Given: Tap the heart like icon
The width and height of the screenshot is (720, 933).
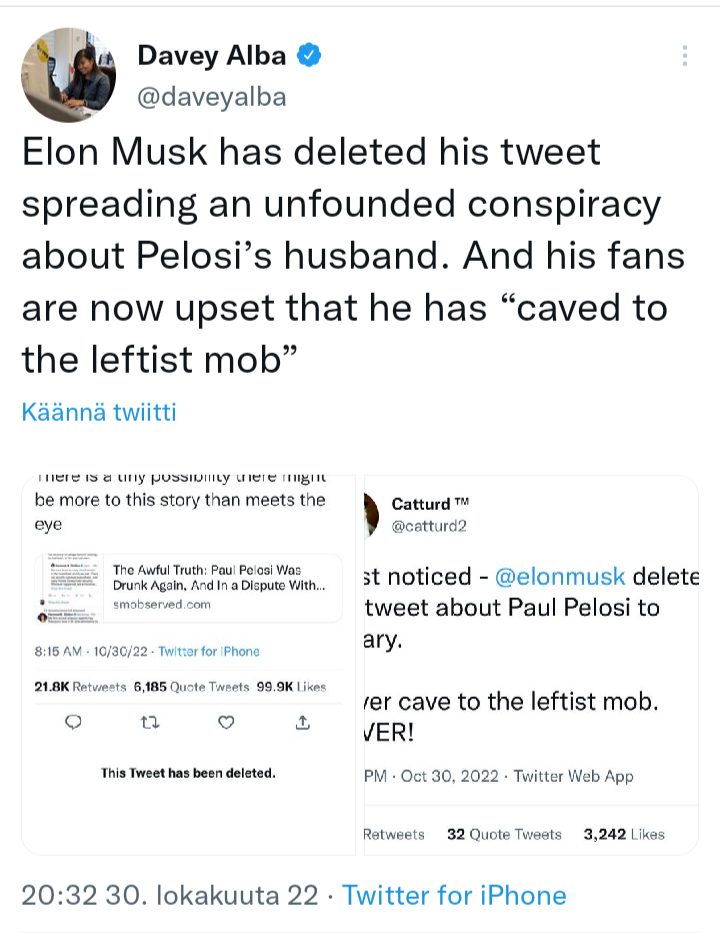Looking at the screenshot, I should point(226,723).
